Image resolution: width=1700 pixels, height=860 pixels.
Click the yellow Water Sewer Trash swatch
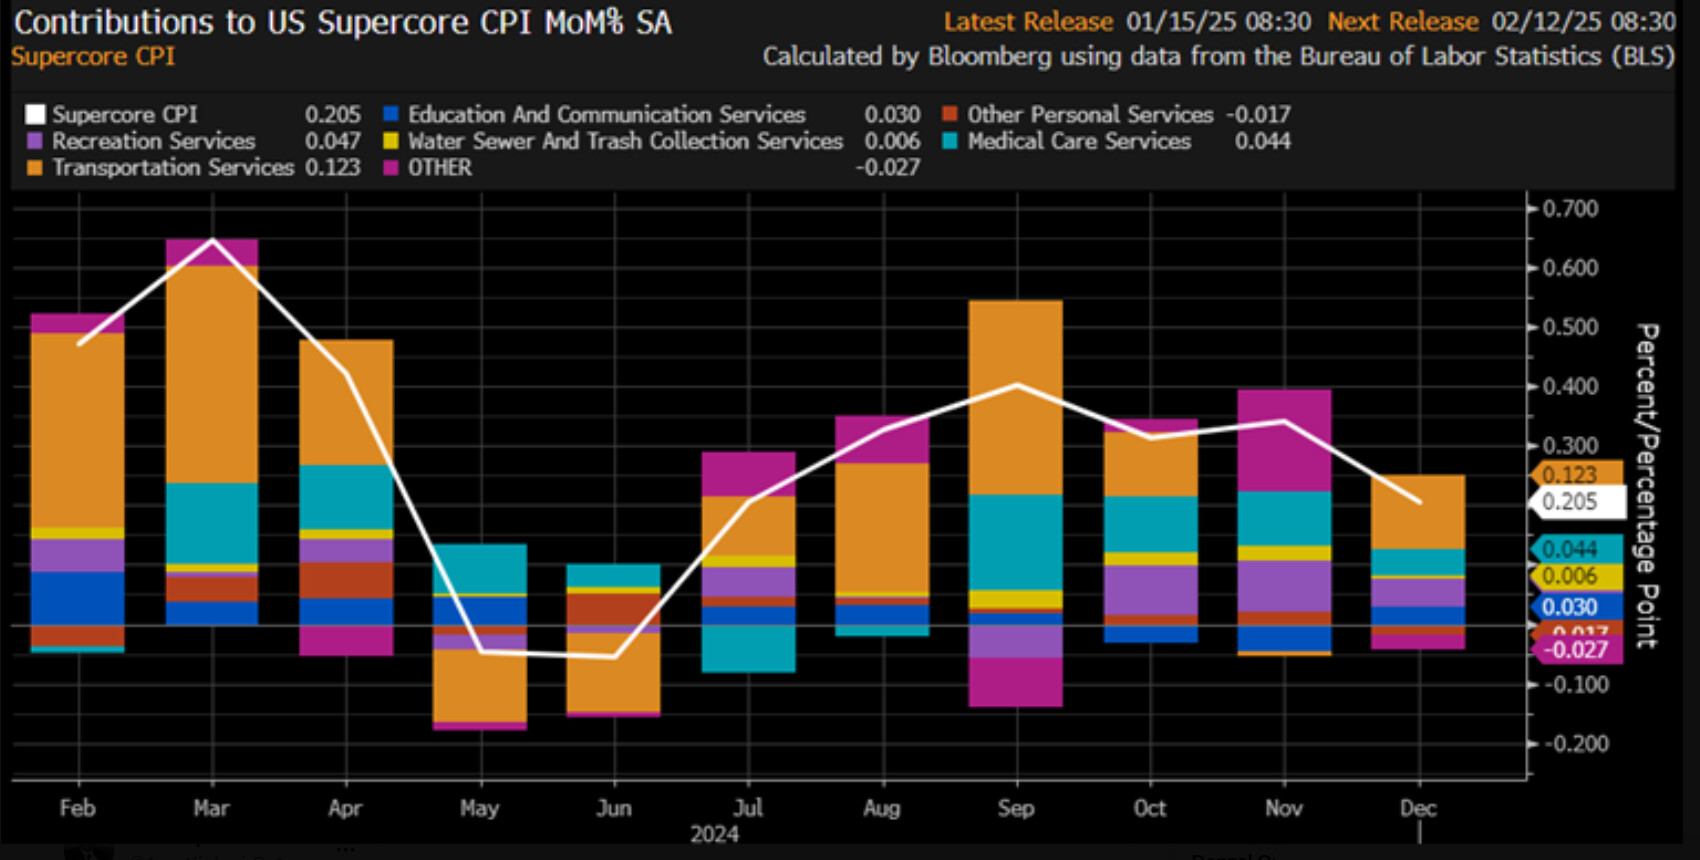[391, 141]
